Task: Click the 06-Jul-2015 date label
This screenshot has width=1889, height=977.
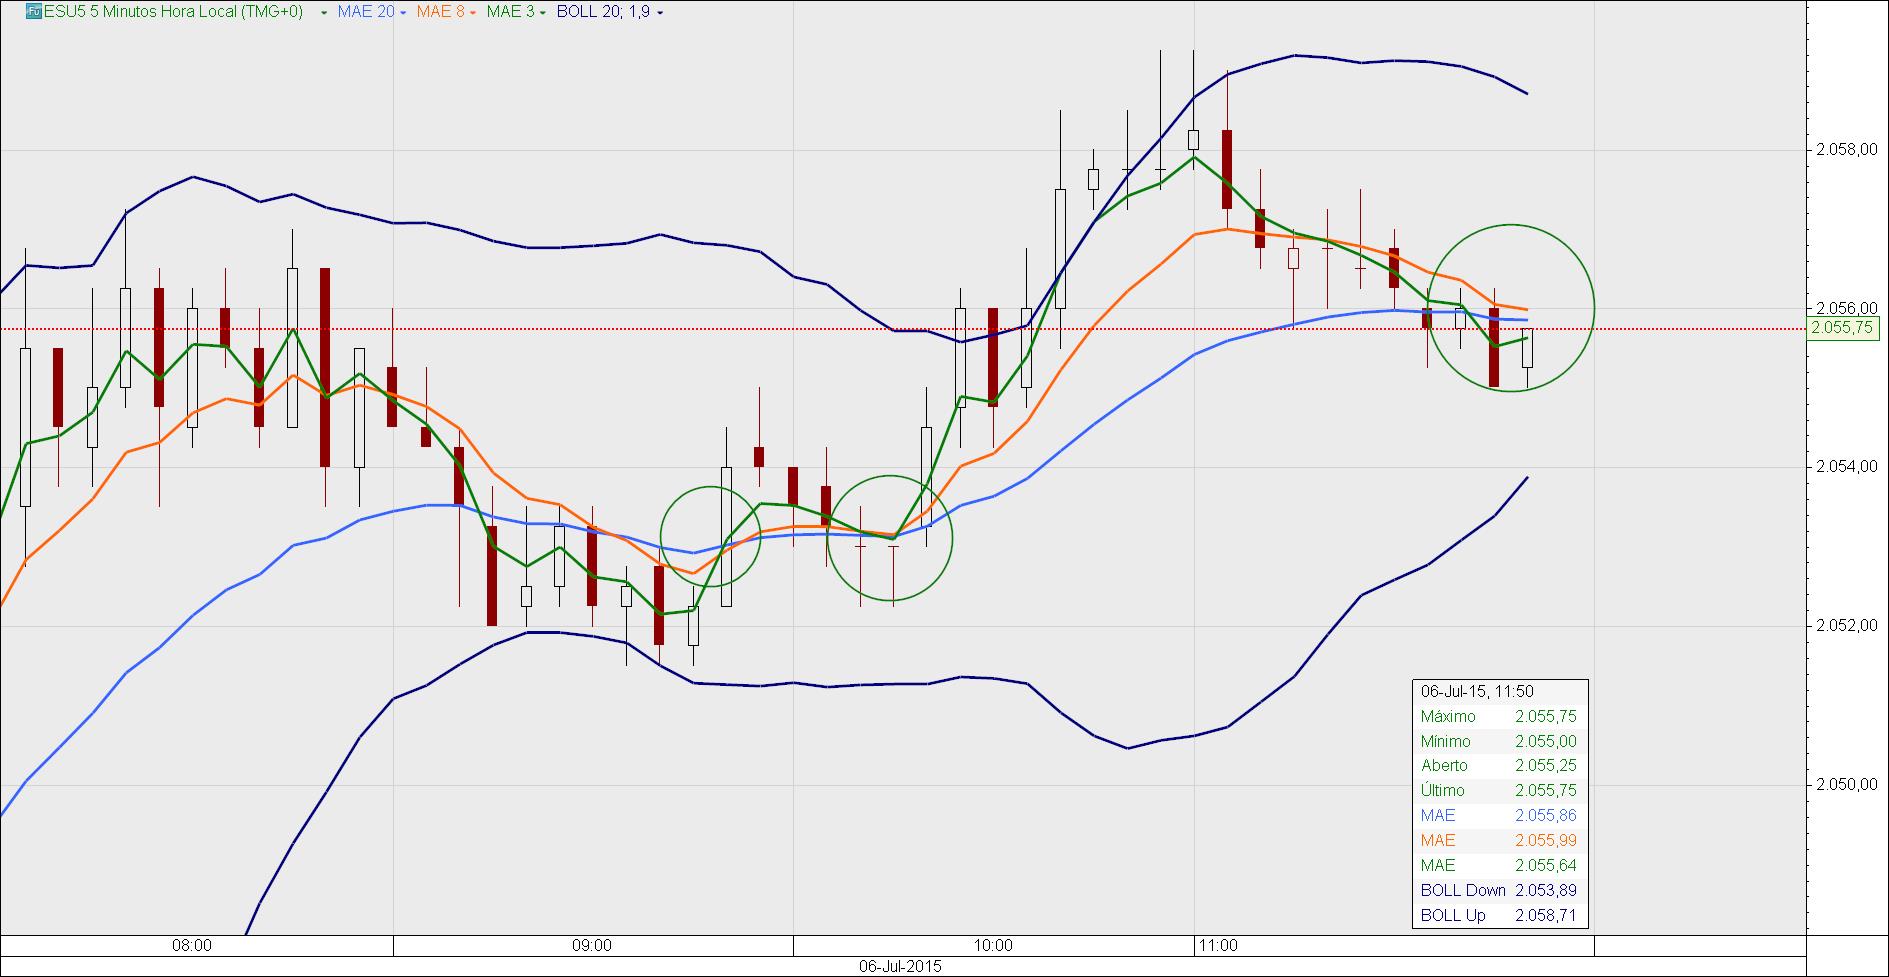Action: pyautogui.click(x=900, y=967)
